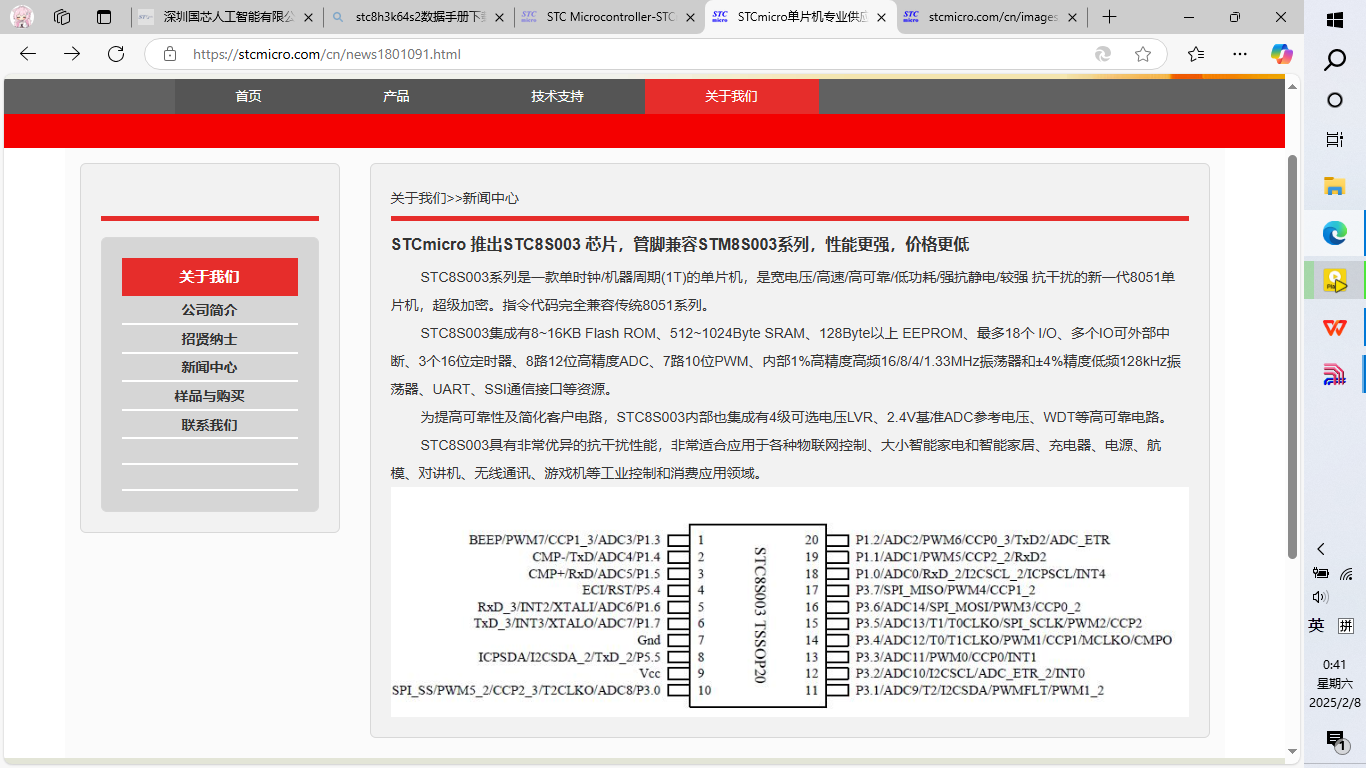The image size is (1366, 768).
Task: Open 关于我们 in the top navigation bar
Action: (731, 96)
